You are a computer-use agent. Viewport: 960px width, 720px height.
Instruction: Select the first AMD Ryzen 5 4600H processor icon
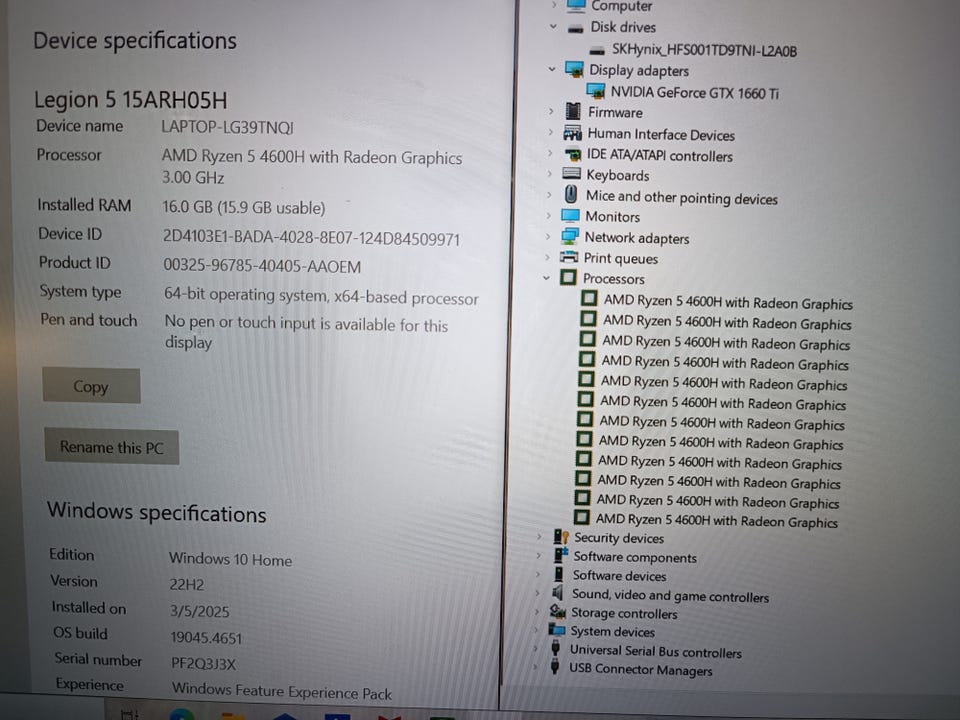tap(589, 299)
